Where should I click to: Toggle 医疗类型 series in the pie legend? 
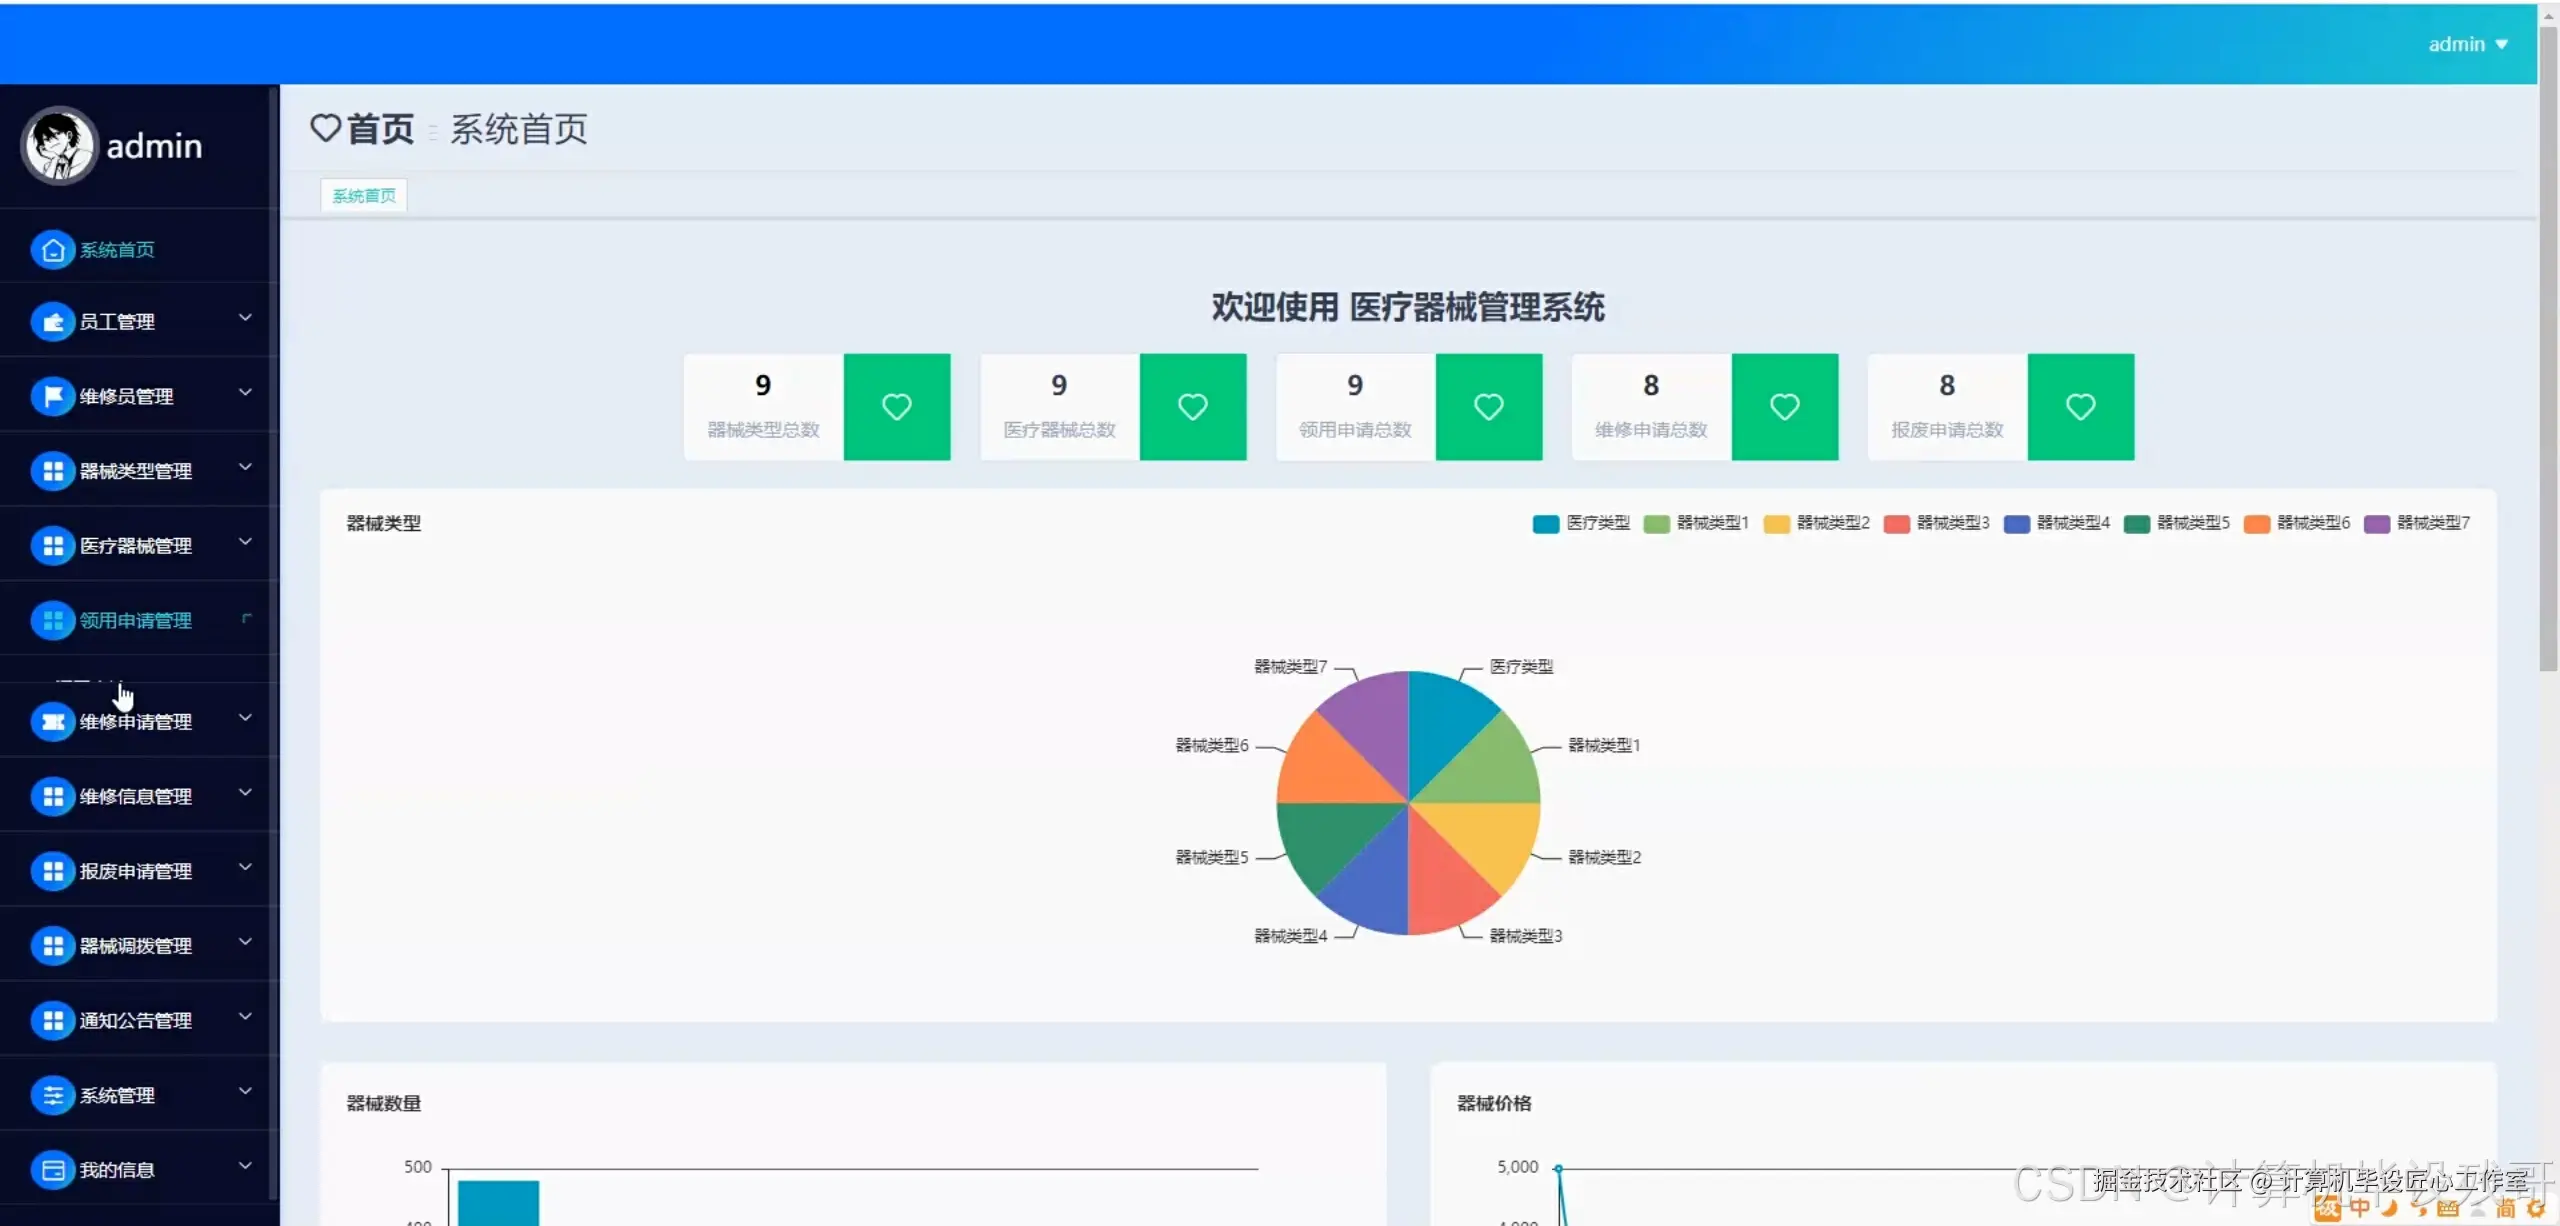1581,523
